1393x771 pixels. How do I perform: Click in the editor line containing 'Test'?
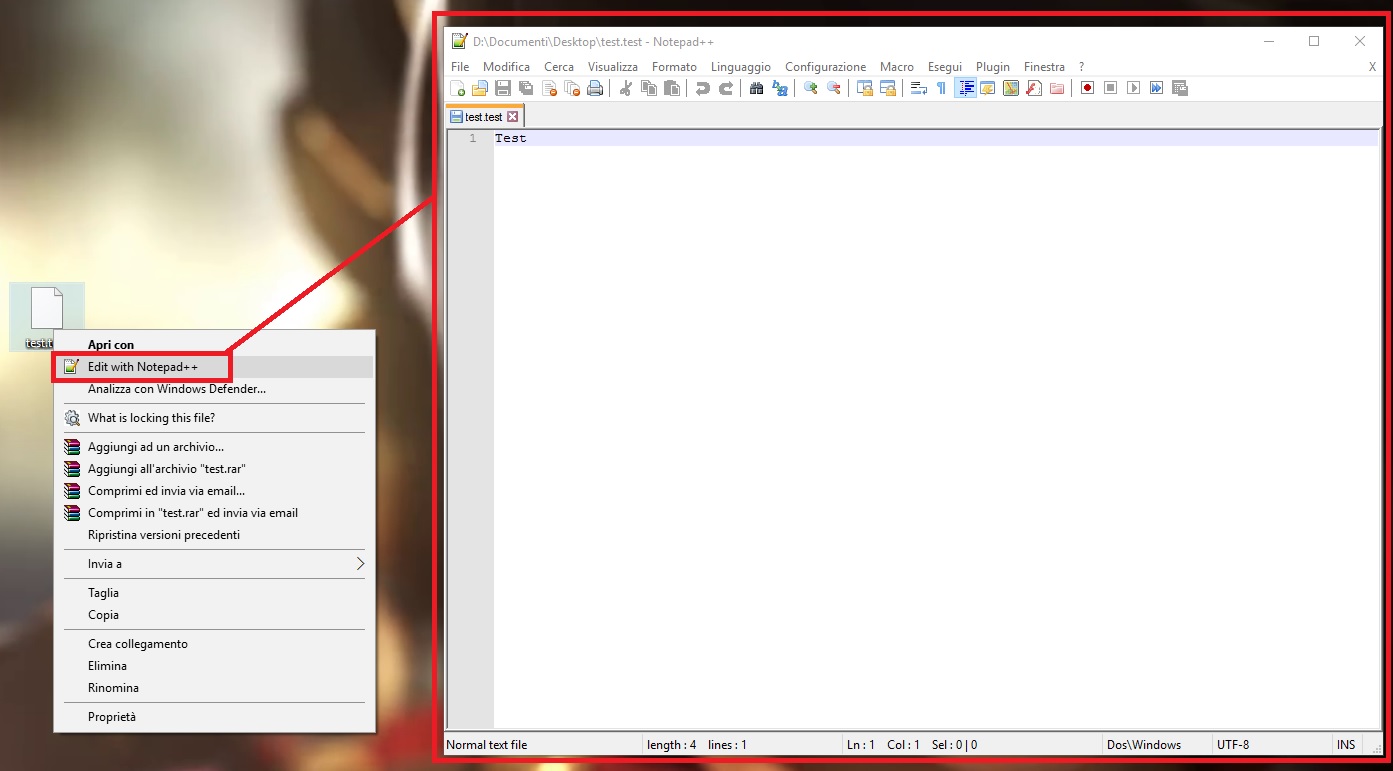tap(700, 138)
